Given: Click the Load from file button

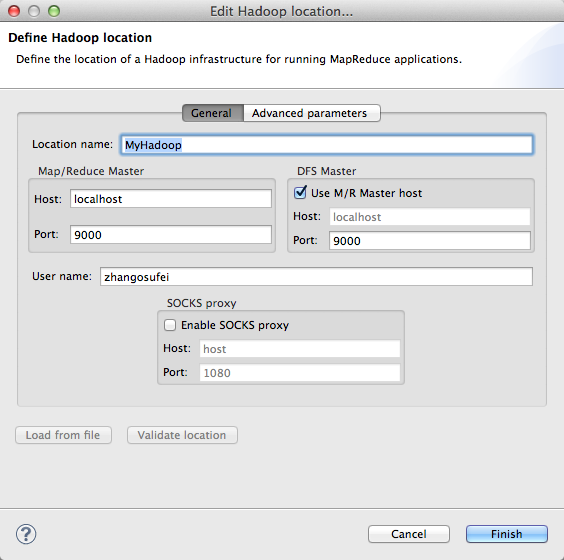Looking at the screenshot, I should pos(63,435).
